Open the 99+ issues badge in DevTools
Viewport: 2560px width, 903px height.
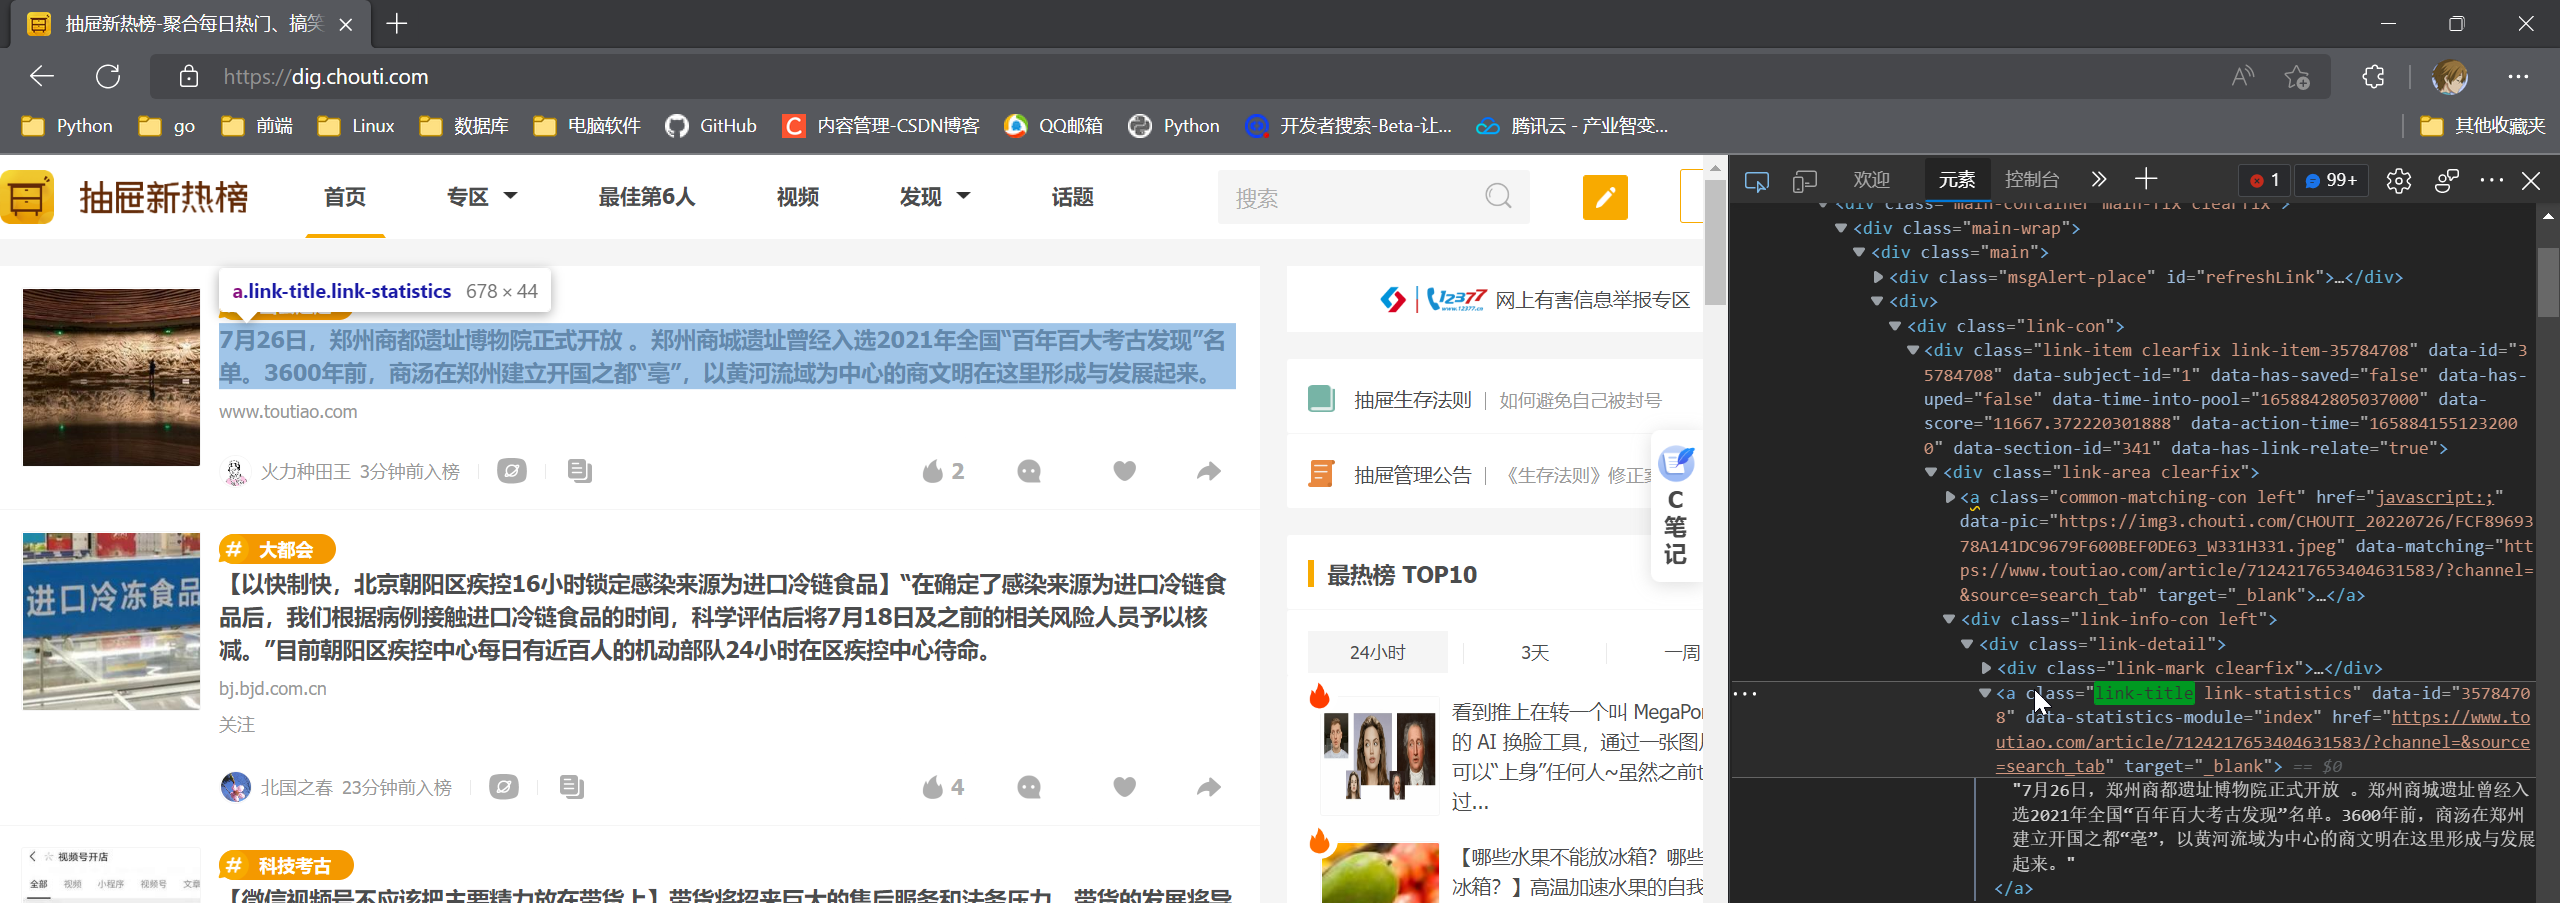coord(2330,180)
